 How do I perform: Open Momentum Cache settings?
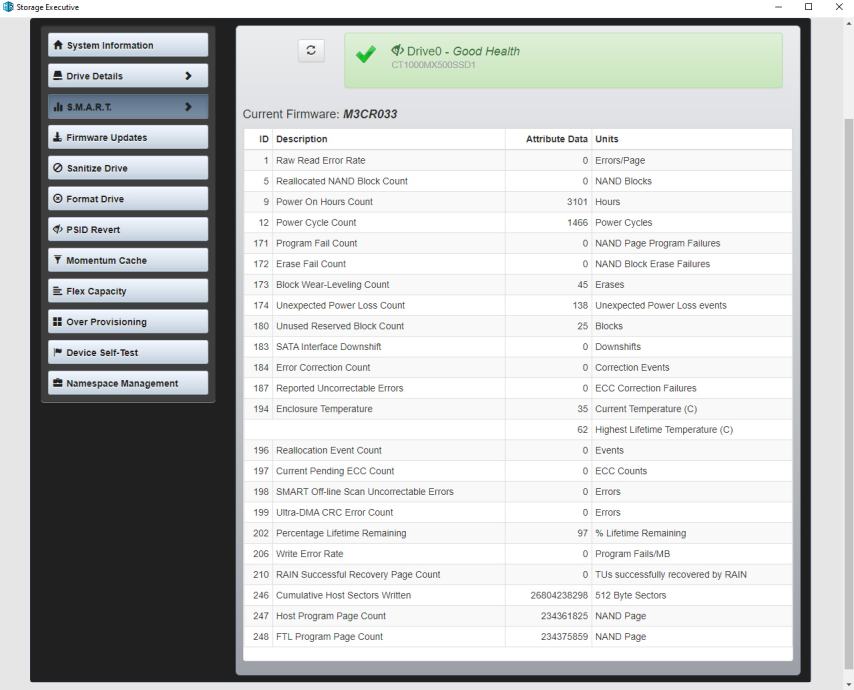[x=128, y=260]
